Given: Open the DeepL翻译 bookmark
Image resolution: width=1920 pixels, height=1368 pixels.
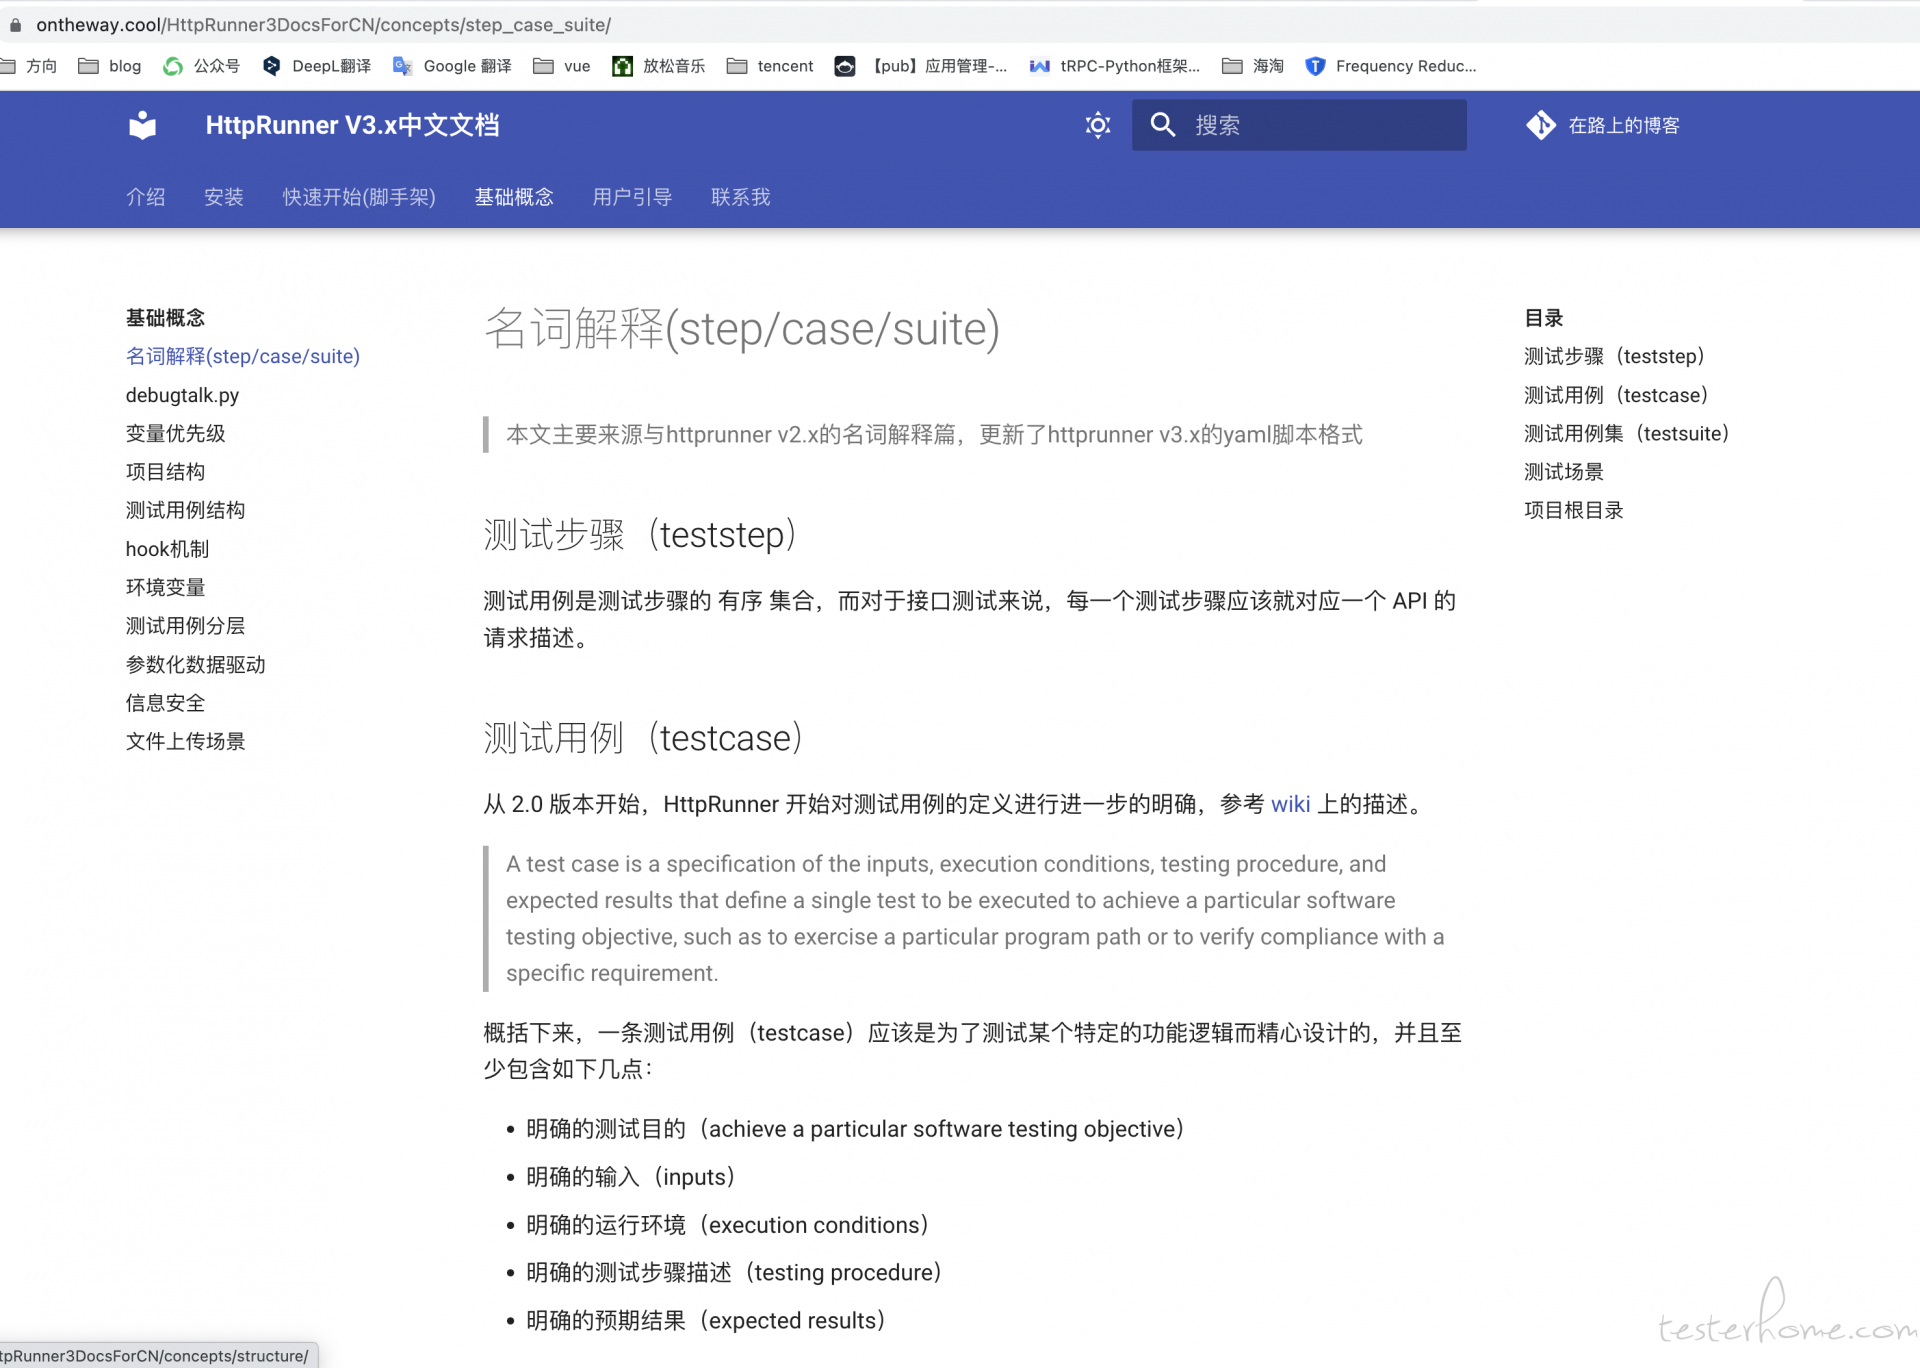Looking at the screenshot, I should click(316, 66).
